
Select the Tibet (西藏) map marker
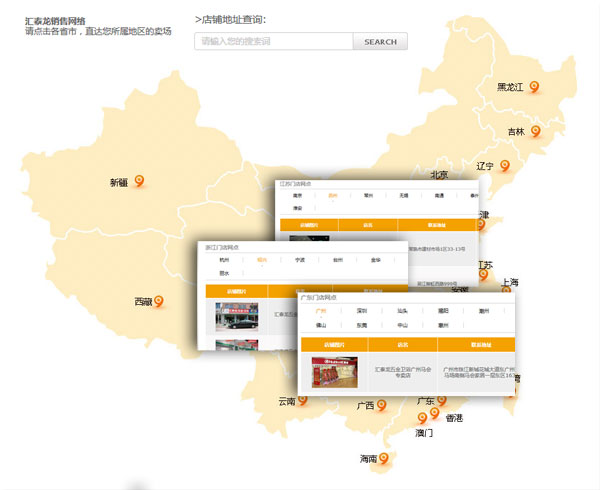pos(158,301)
